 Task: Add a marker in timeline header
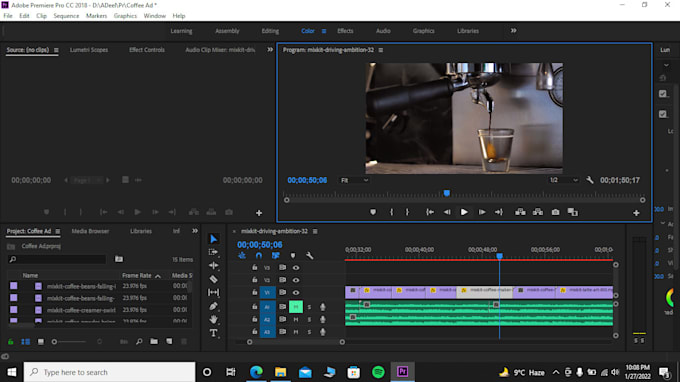tap(293, 256)
